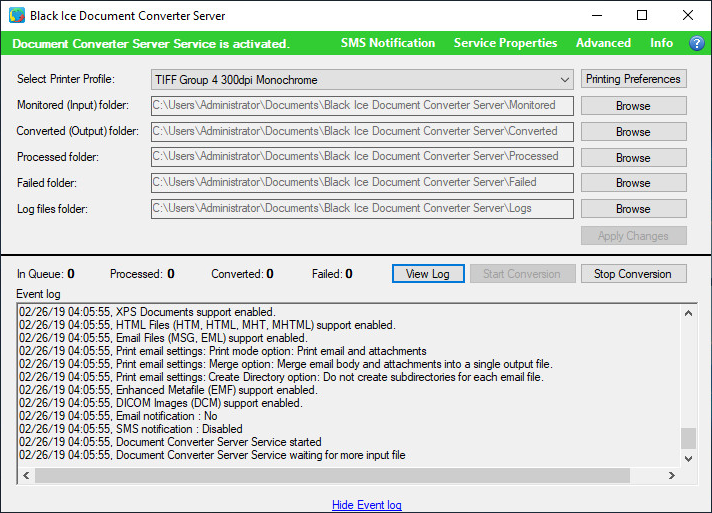This screenshot has width=712, height=513.
Task: Click the Converted counter value
Action: tap(270, 274)
